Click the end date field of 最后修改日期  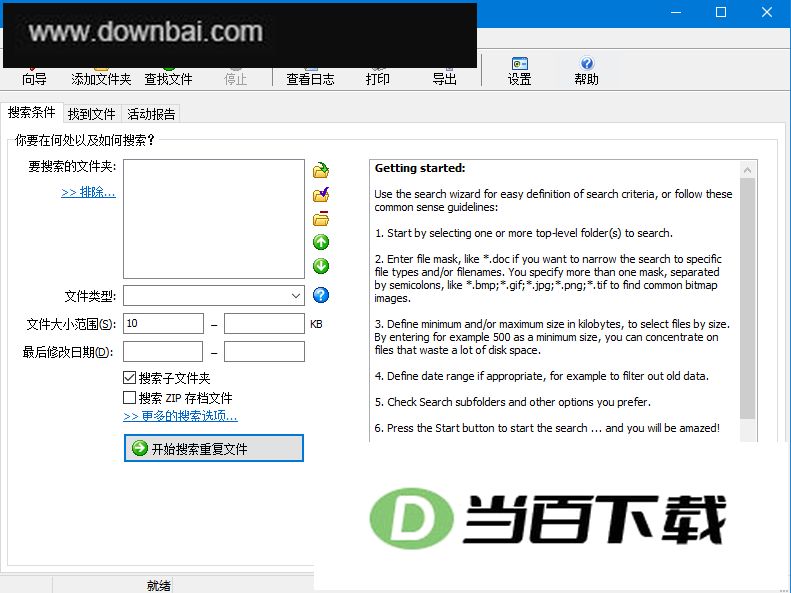click(264, 351)
